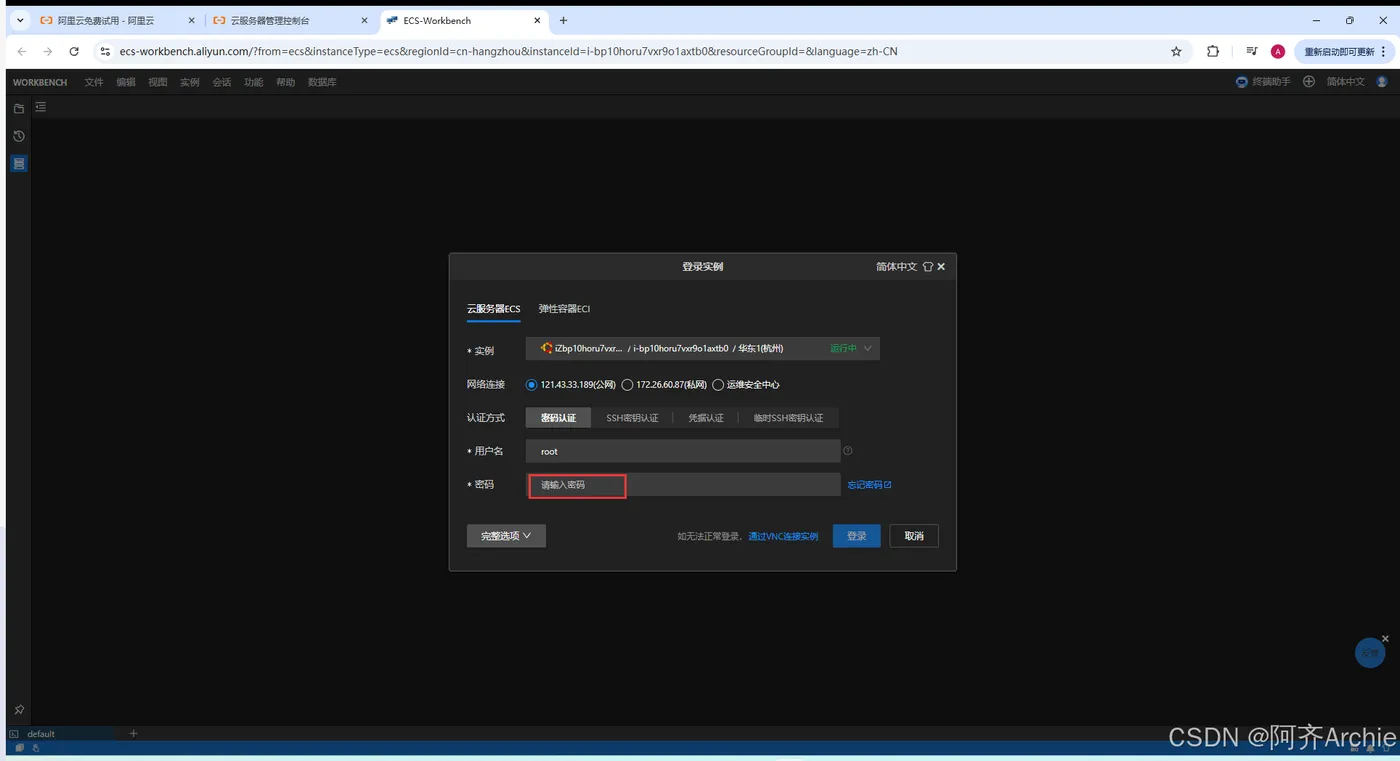Select the 121.43.33.189(公网) radio option
Viewport: 1400px width, 761px height.
click(x=531, y=385)
